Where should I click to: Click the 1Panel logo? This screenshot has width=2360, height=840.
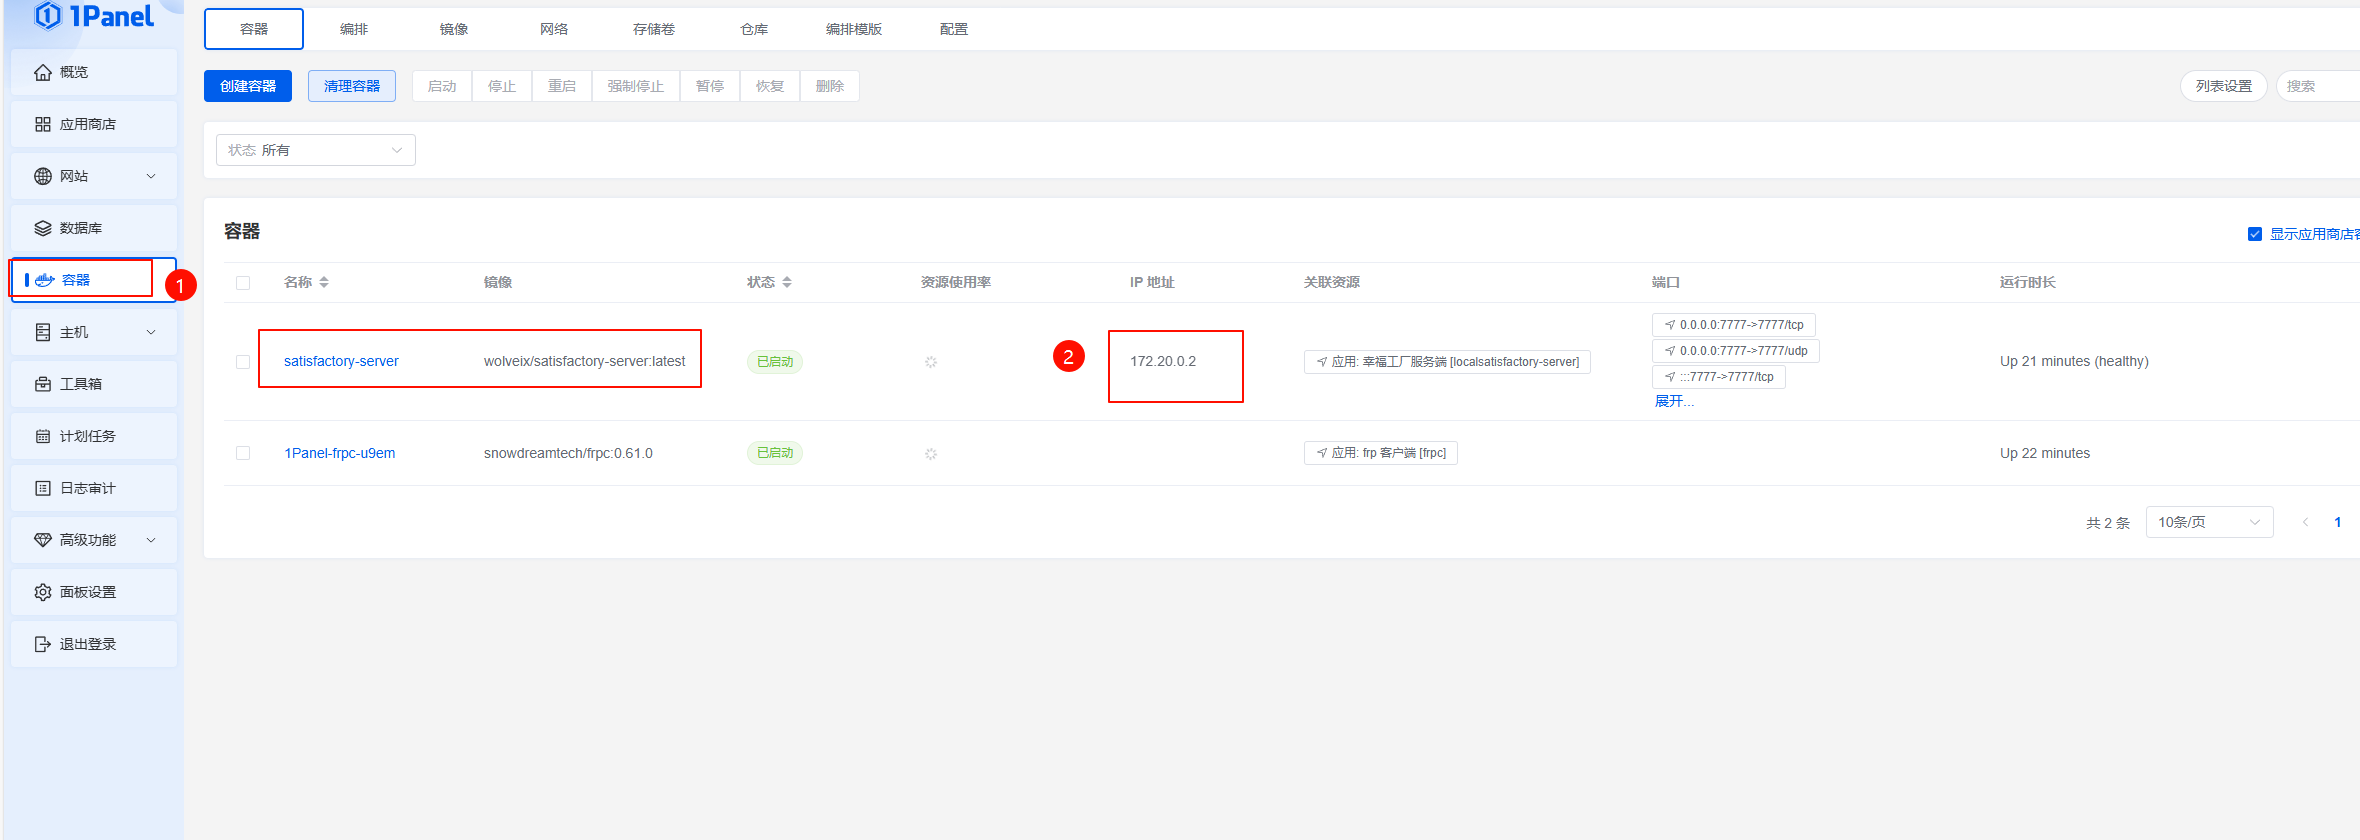(94, 16)
